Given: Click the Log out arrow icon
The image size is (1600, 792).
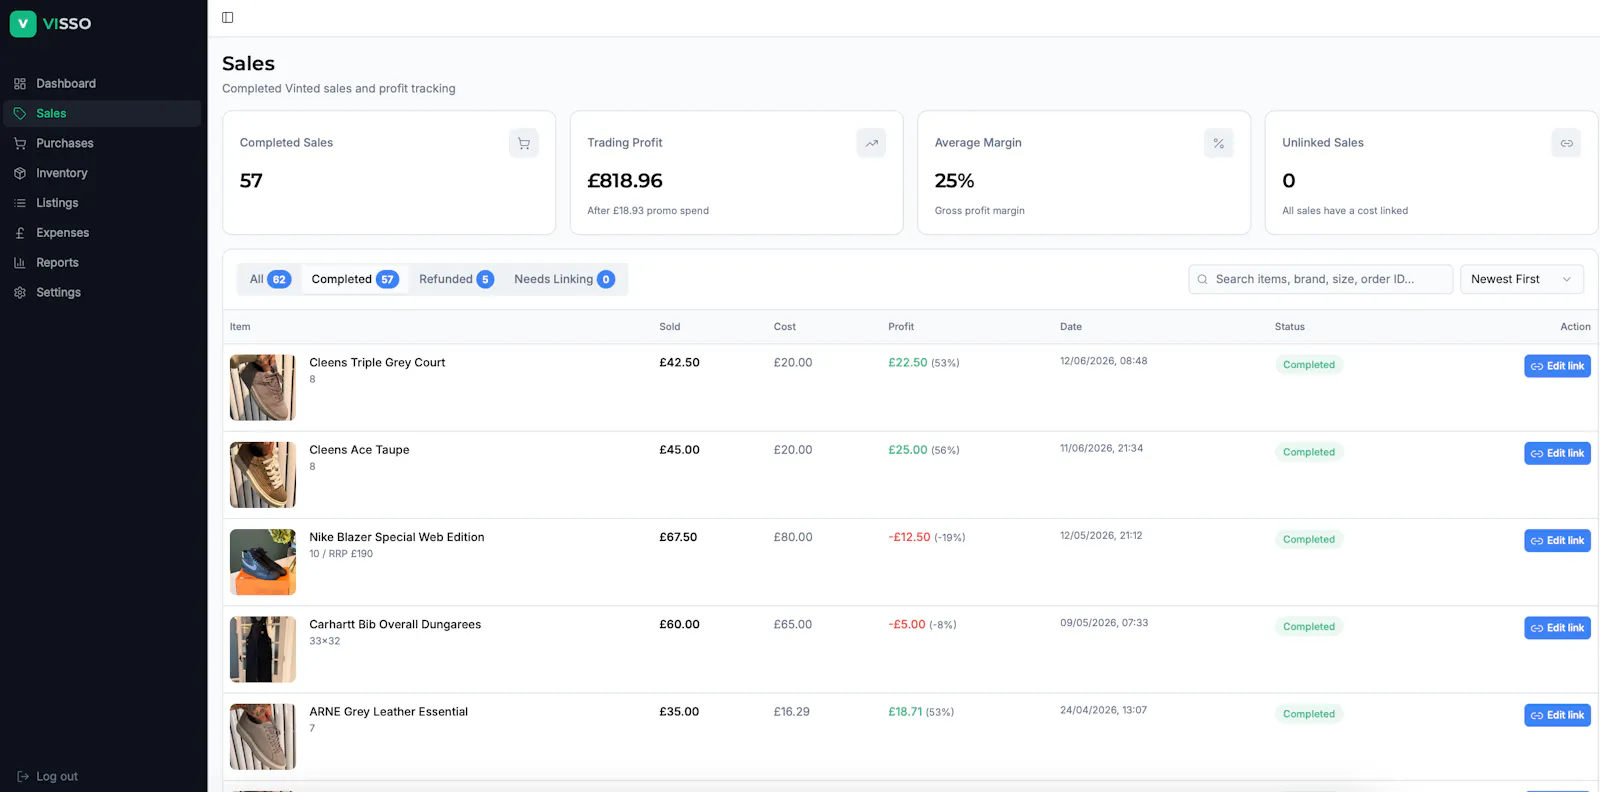Looking at the screenshot, I should pyautogui.click(x=23, y=777).
